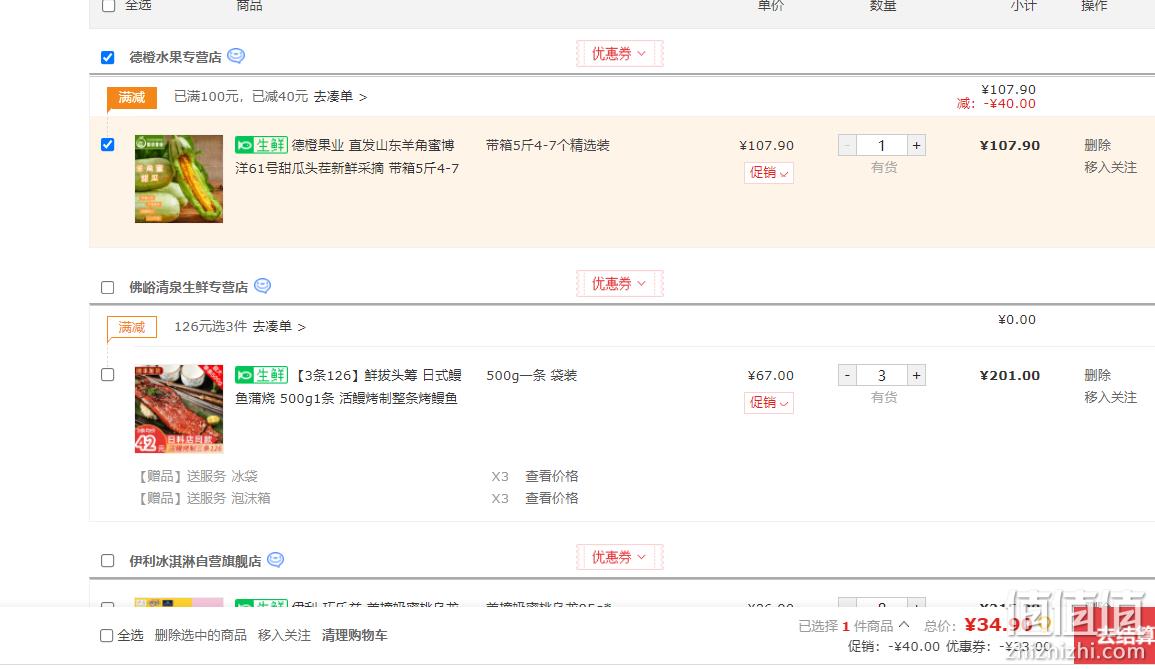Open 德橙水果专营店 store name link
The image size is (1155, 669).
pyautogui.click(x=175, y=57)
